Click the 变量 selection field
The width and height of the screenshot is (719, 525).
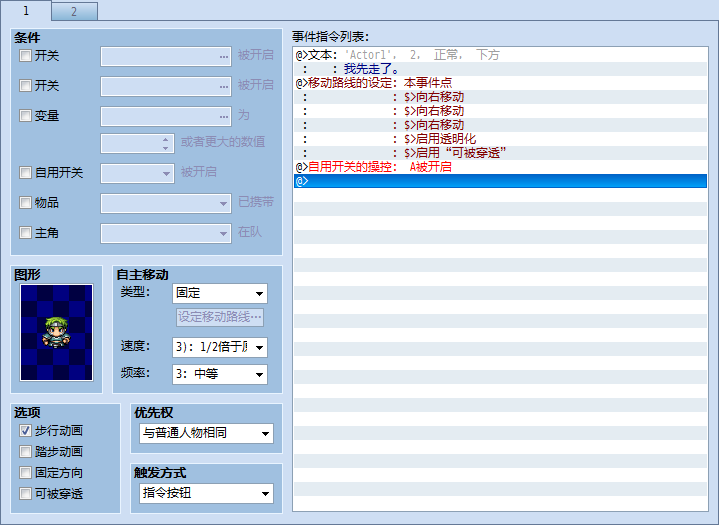tap(166, 116)
